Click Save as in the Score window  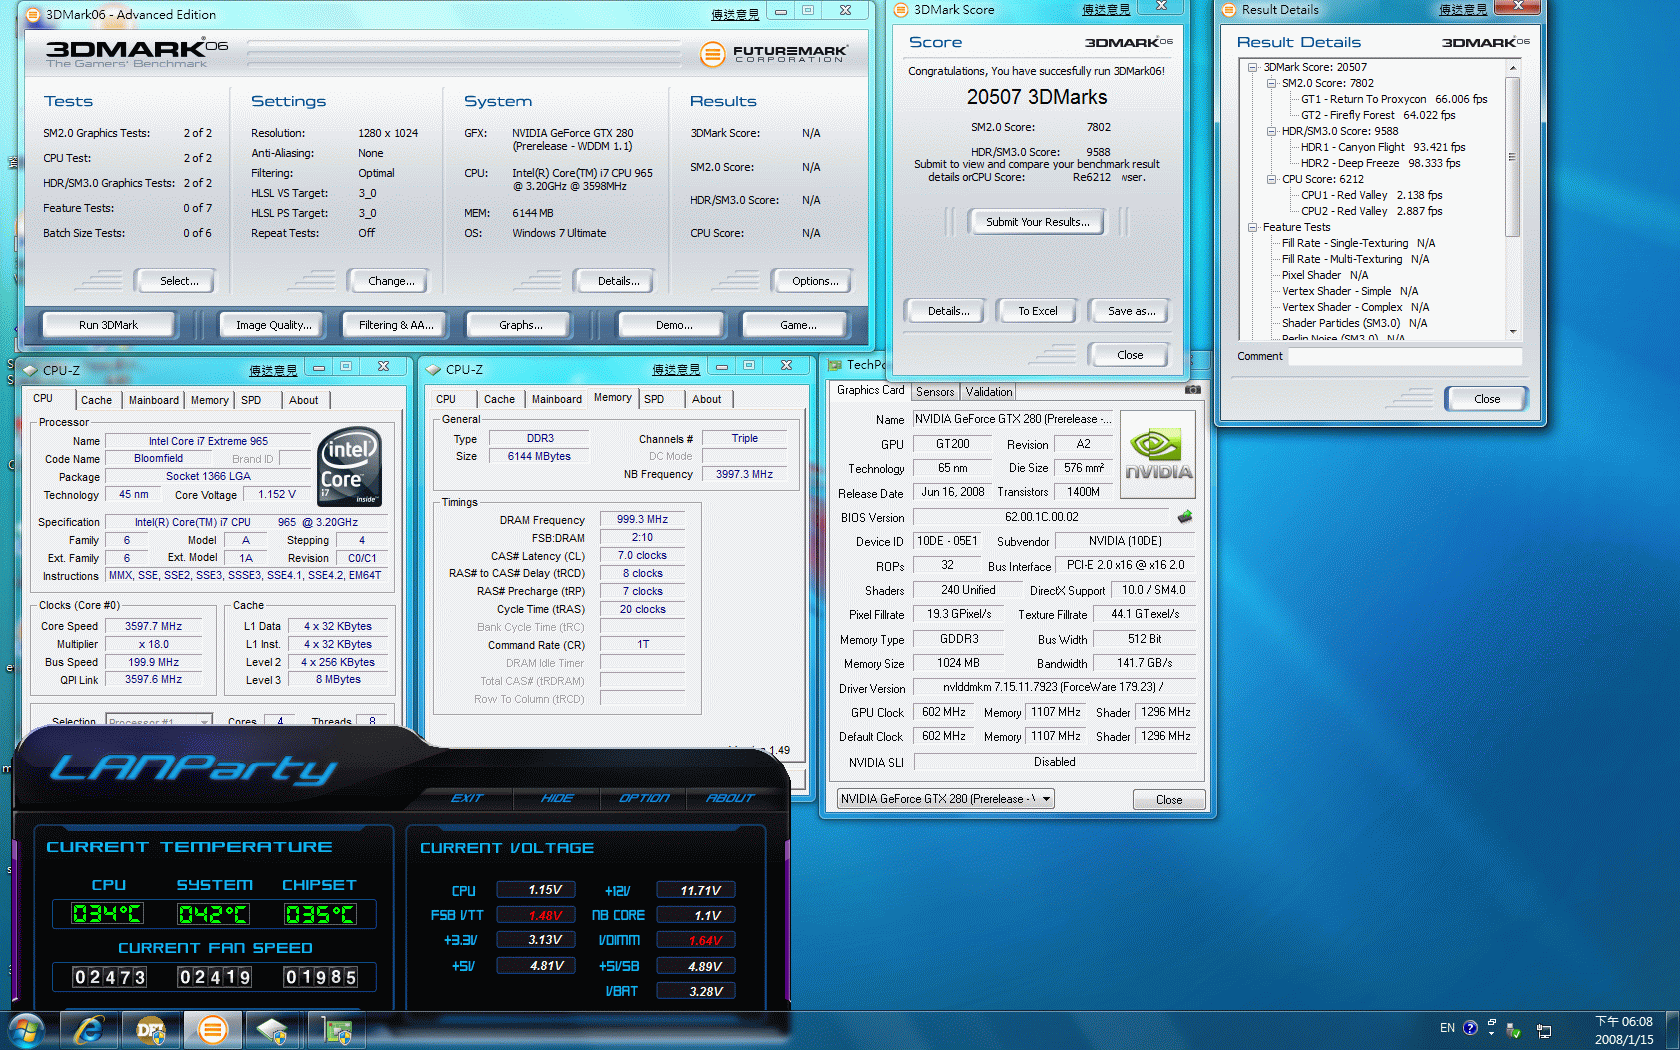(1131, 311)
